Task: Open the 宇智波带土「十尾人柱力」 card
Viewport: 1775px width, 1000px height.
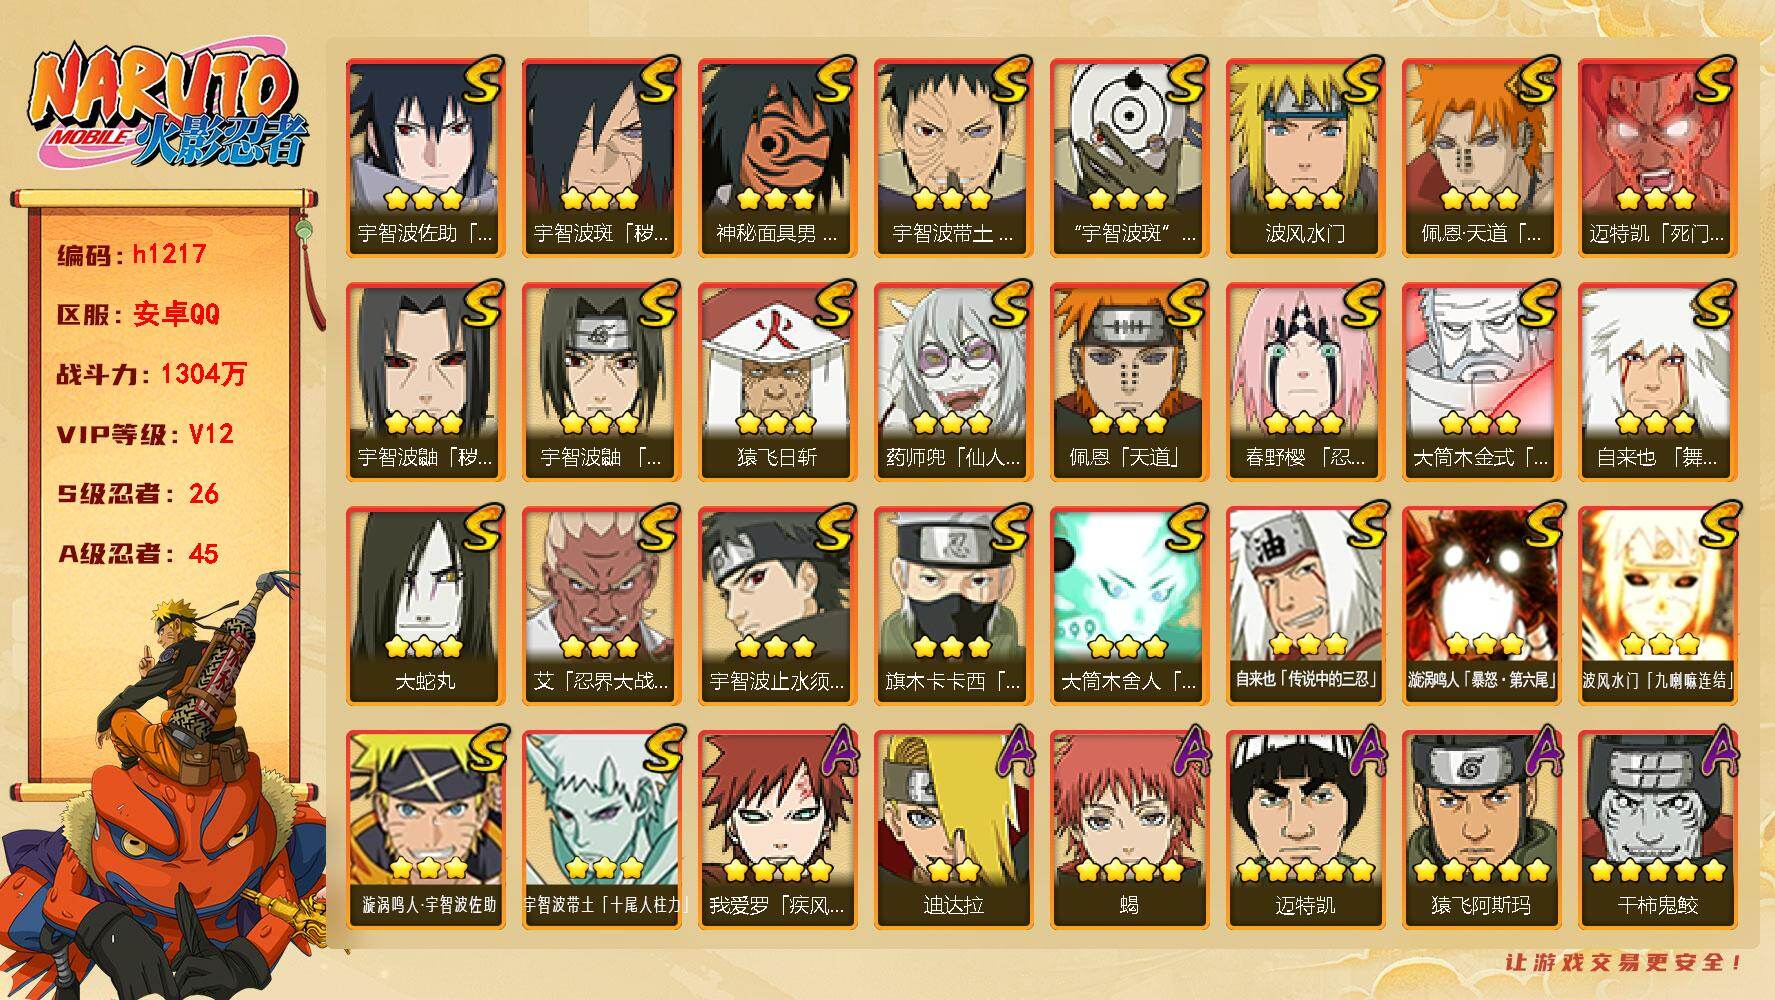Action: pyautogui.click(x=601, y=830)
